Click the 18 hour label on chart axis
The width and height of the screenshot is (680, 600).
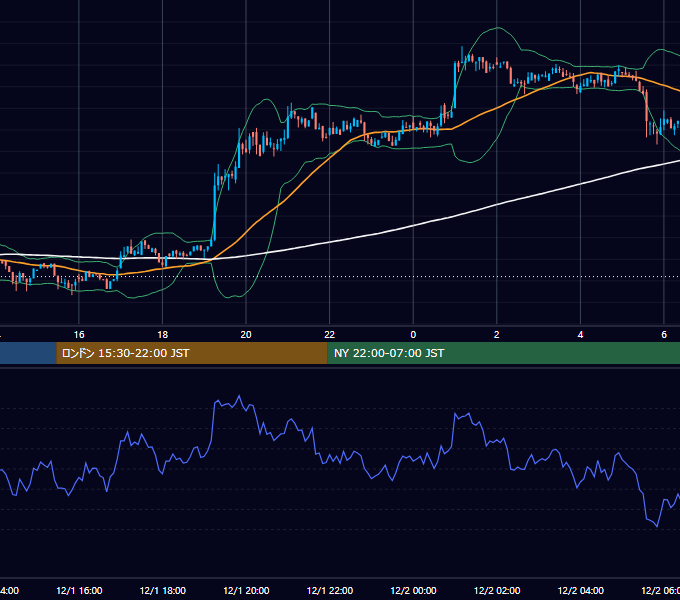[162, 335]
